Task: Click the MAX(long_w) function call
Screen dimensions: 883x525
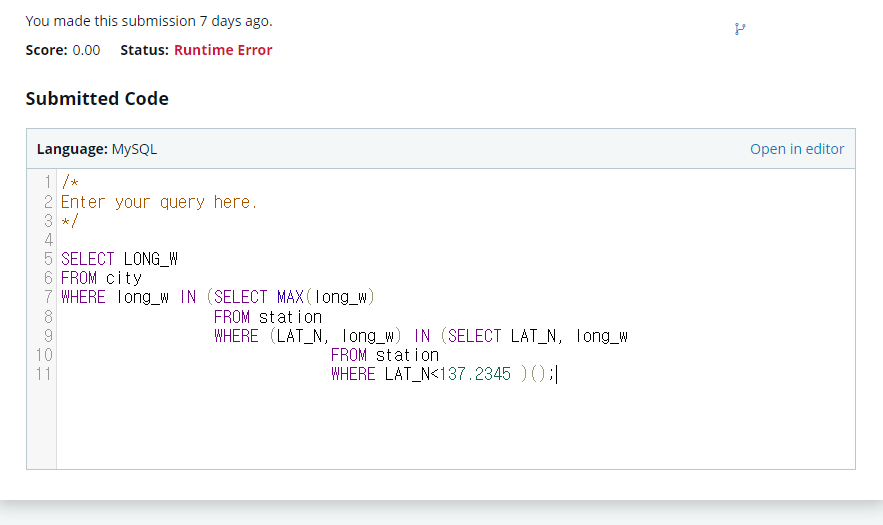Action: click(x=326, y=297)
